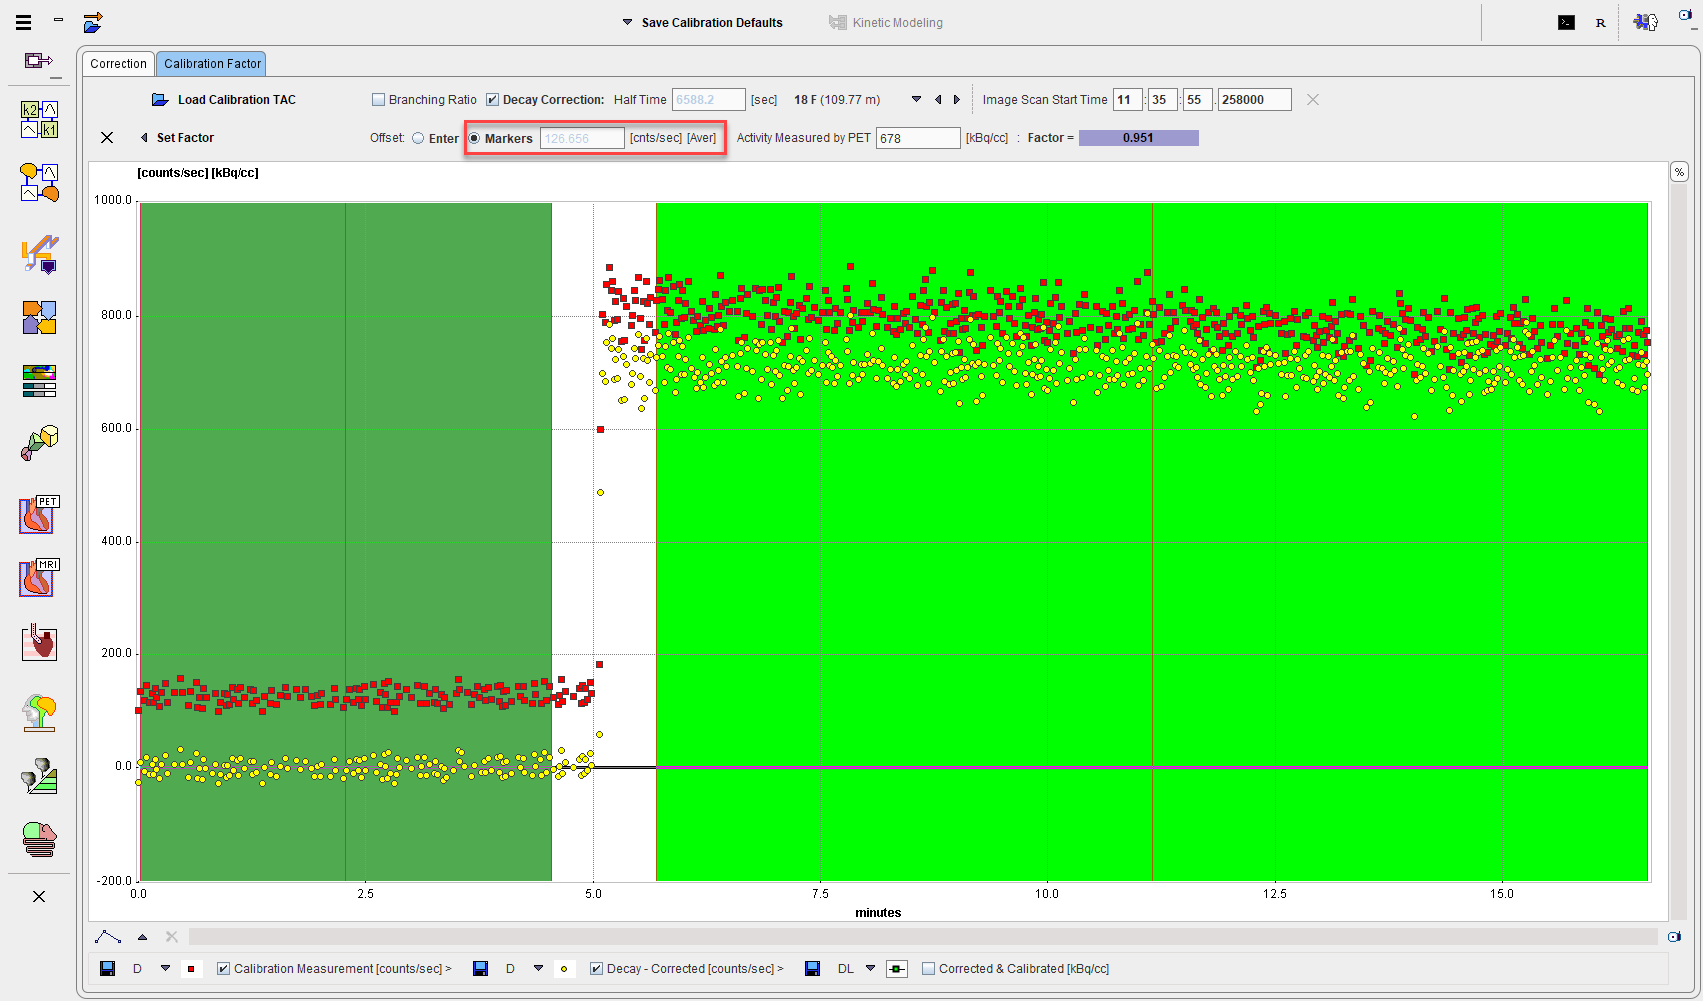
Task: Save the Calibration Measurement curve with its disk icon
Action: pos(108,968)
